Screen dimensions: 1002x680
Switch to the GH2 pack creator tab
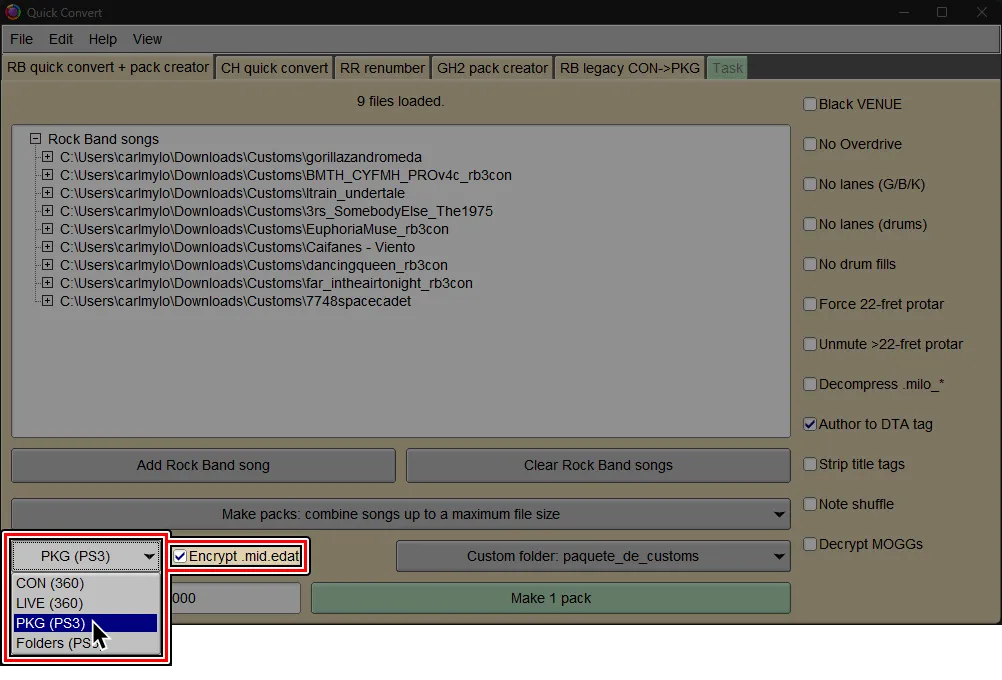click(x=490, y=67)
